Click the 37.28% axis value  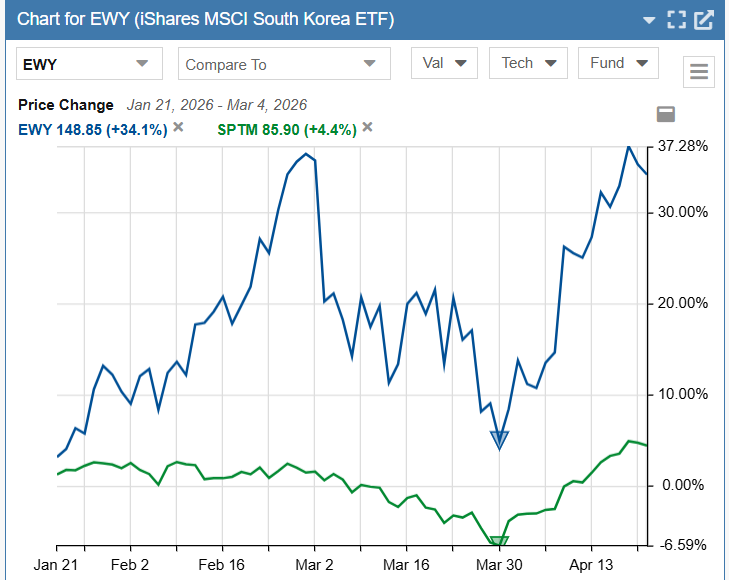pos(683,146)
